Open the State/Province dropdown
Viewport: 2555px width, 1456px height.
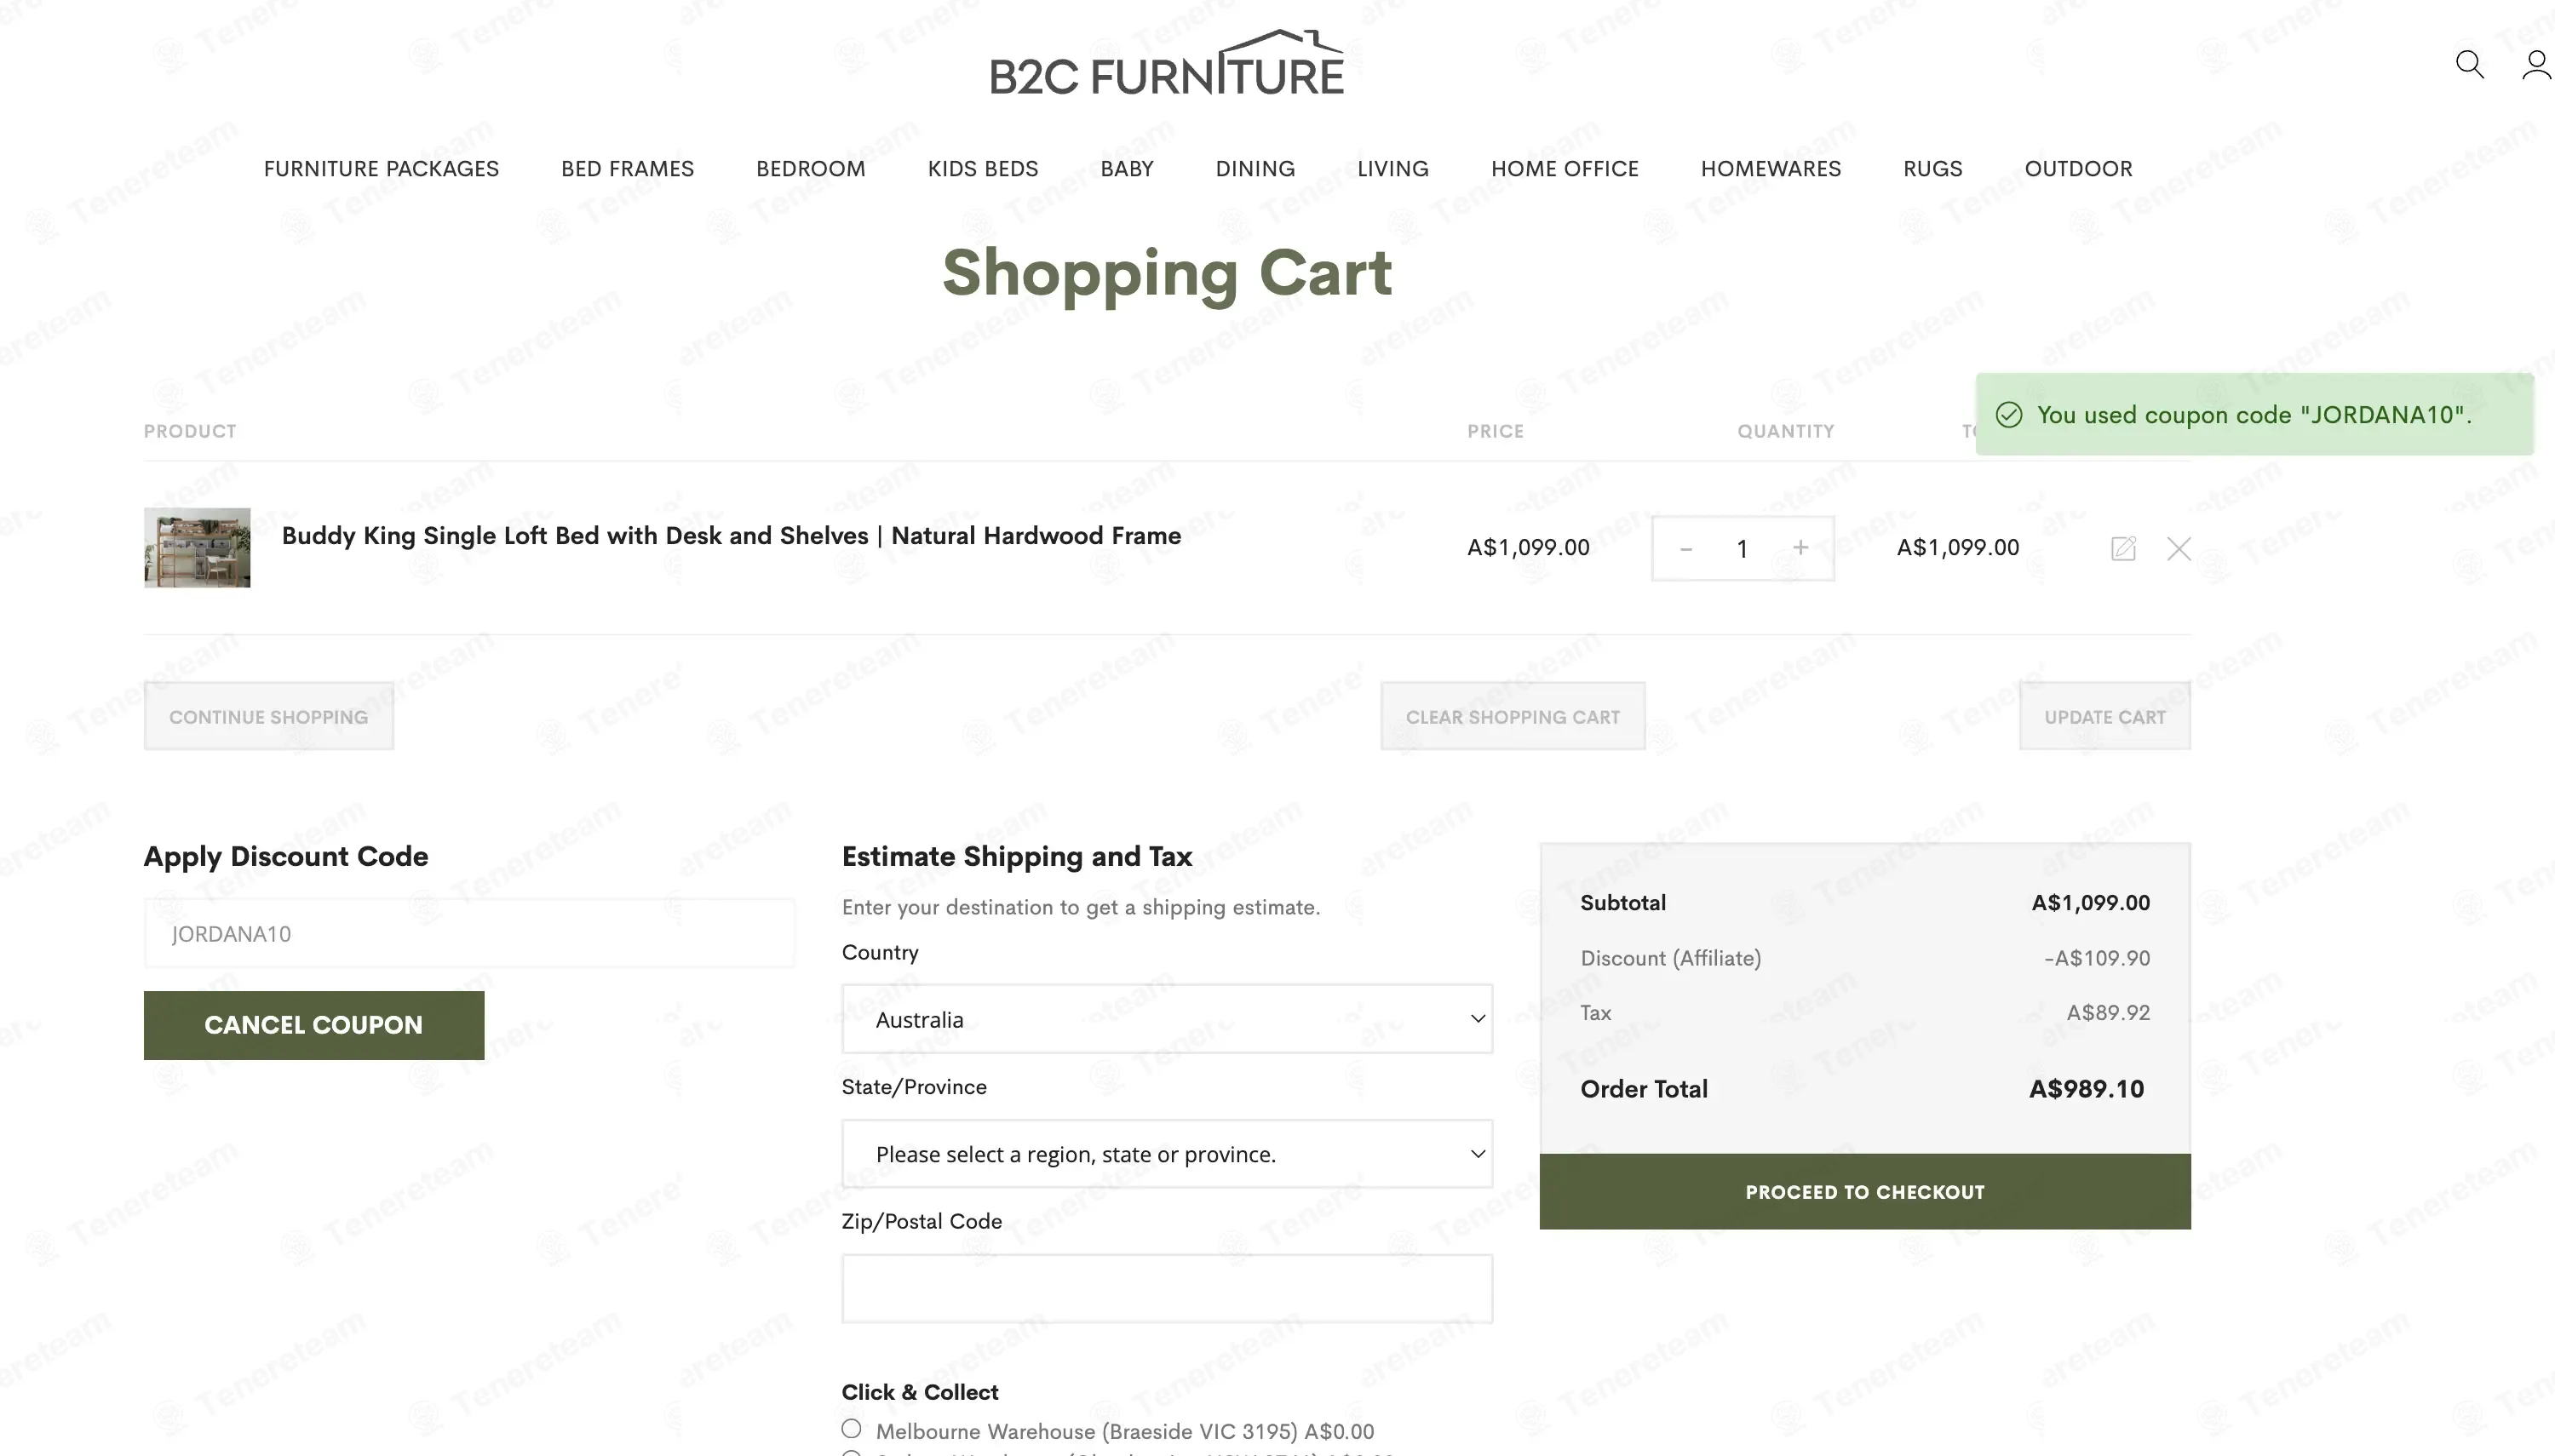click(1167, 1154)
